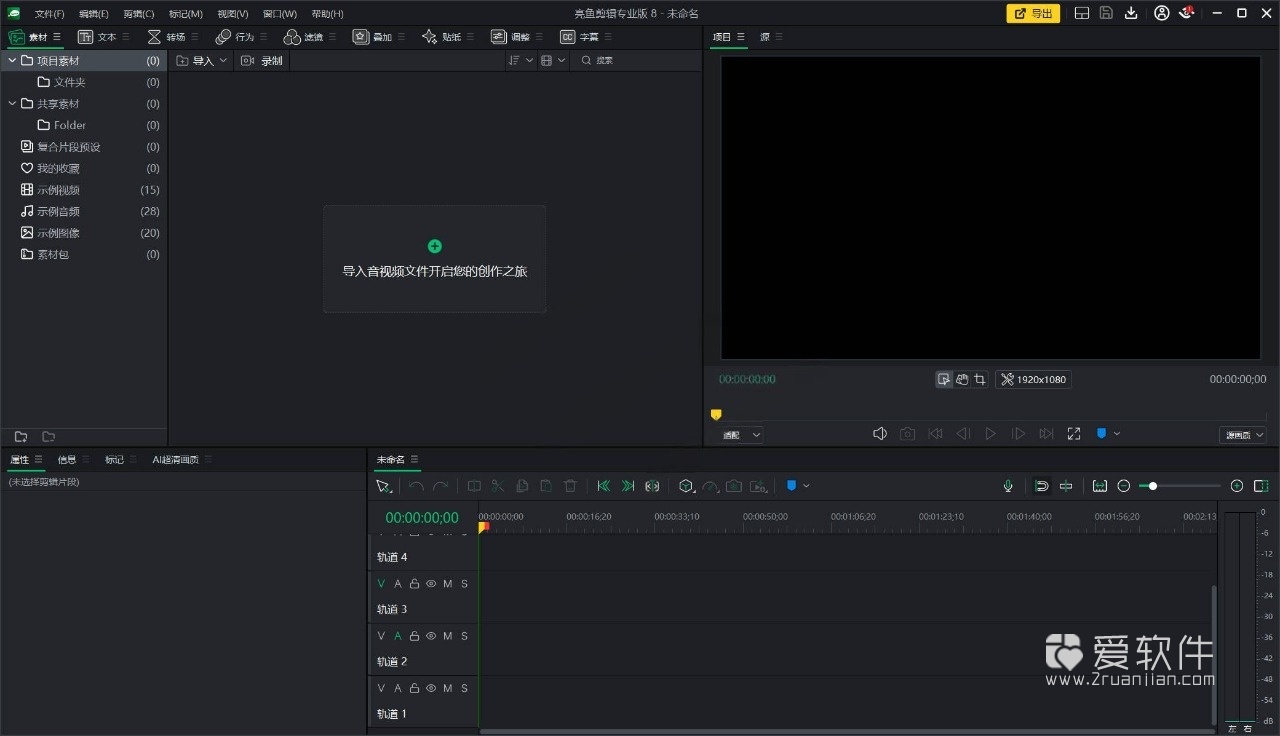Click the 录制 record button

pos(261,60)
